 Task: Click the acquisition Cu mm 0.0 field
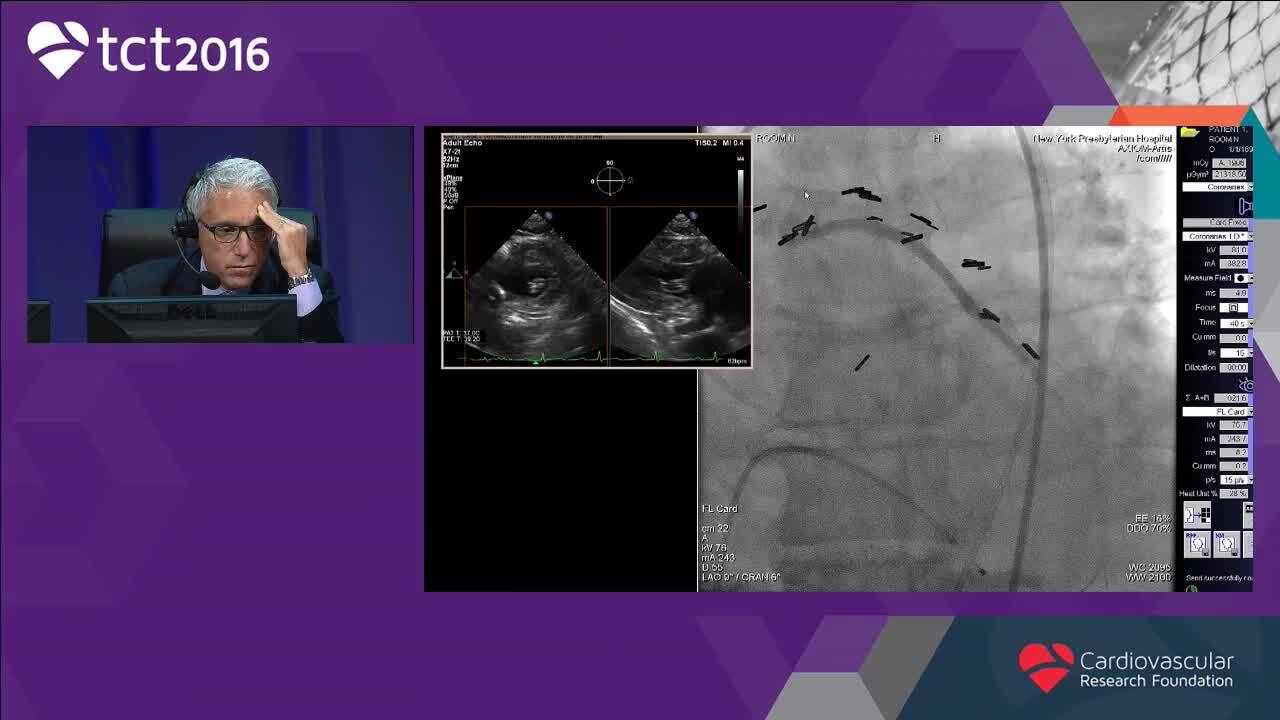1233,338
